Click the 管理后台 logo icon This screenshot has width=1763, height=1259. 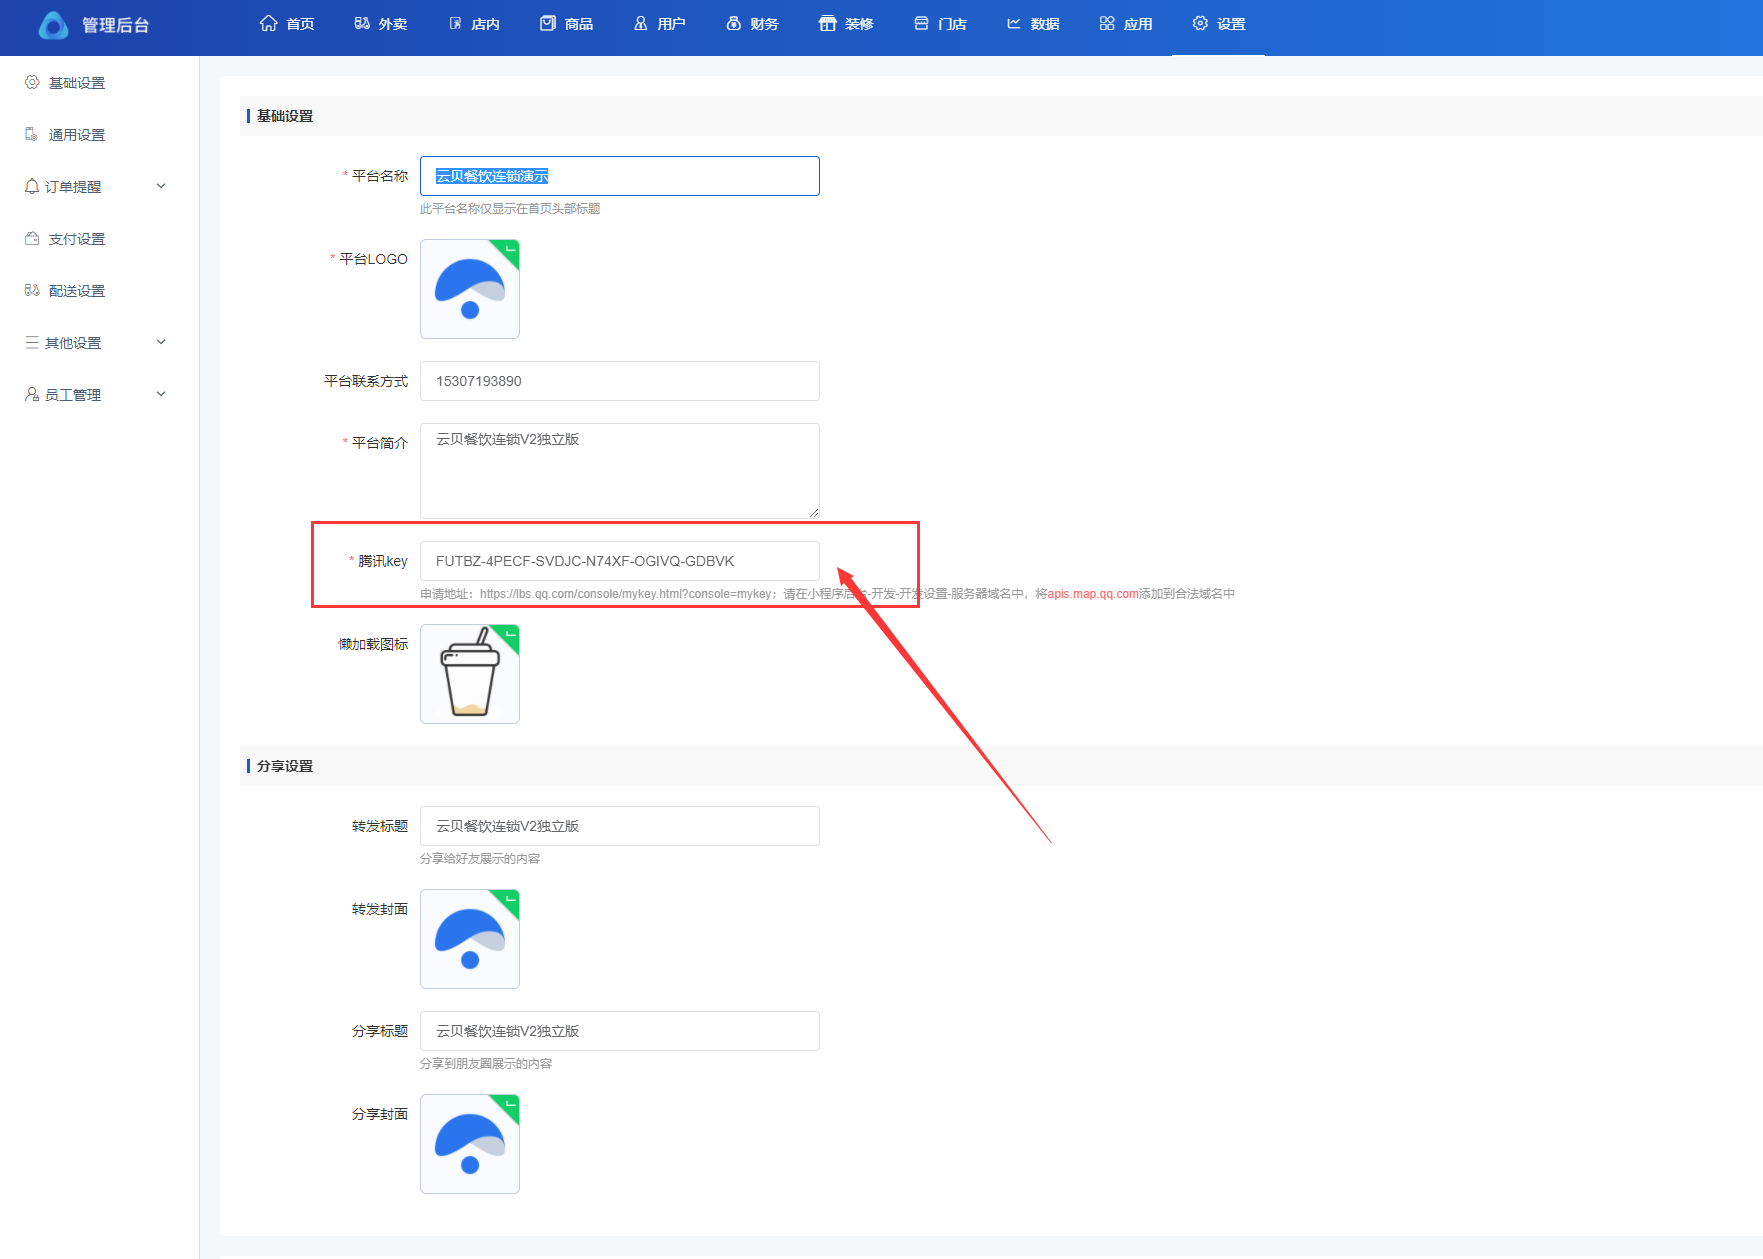pos(53,25)
